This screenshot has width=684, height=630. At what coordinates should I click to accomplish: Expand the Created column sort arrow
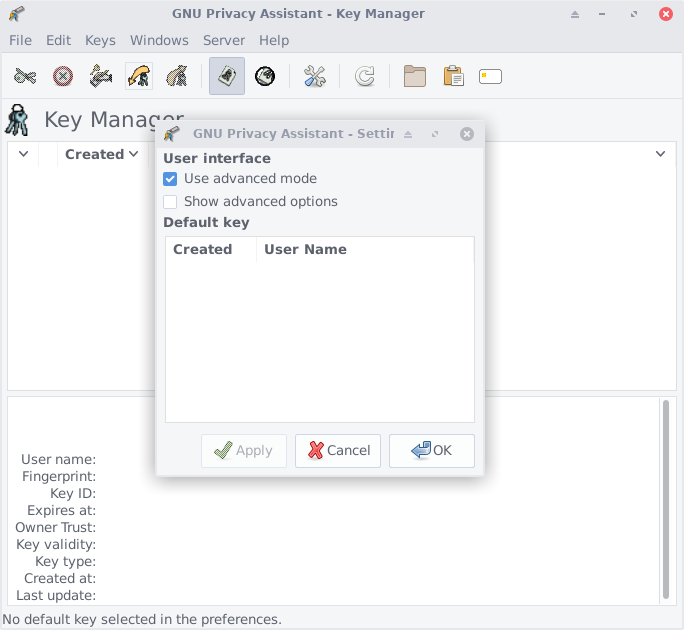point(133,154)
